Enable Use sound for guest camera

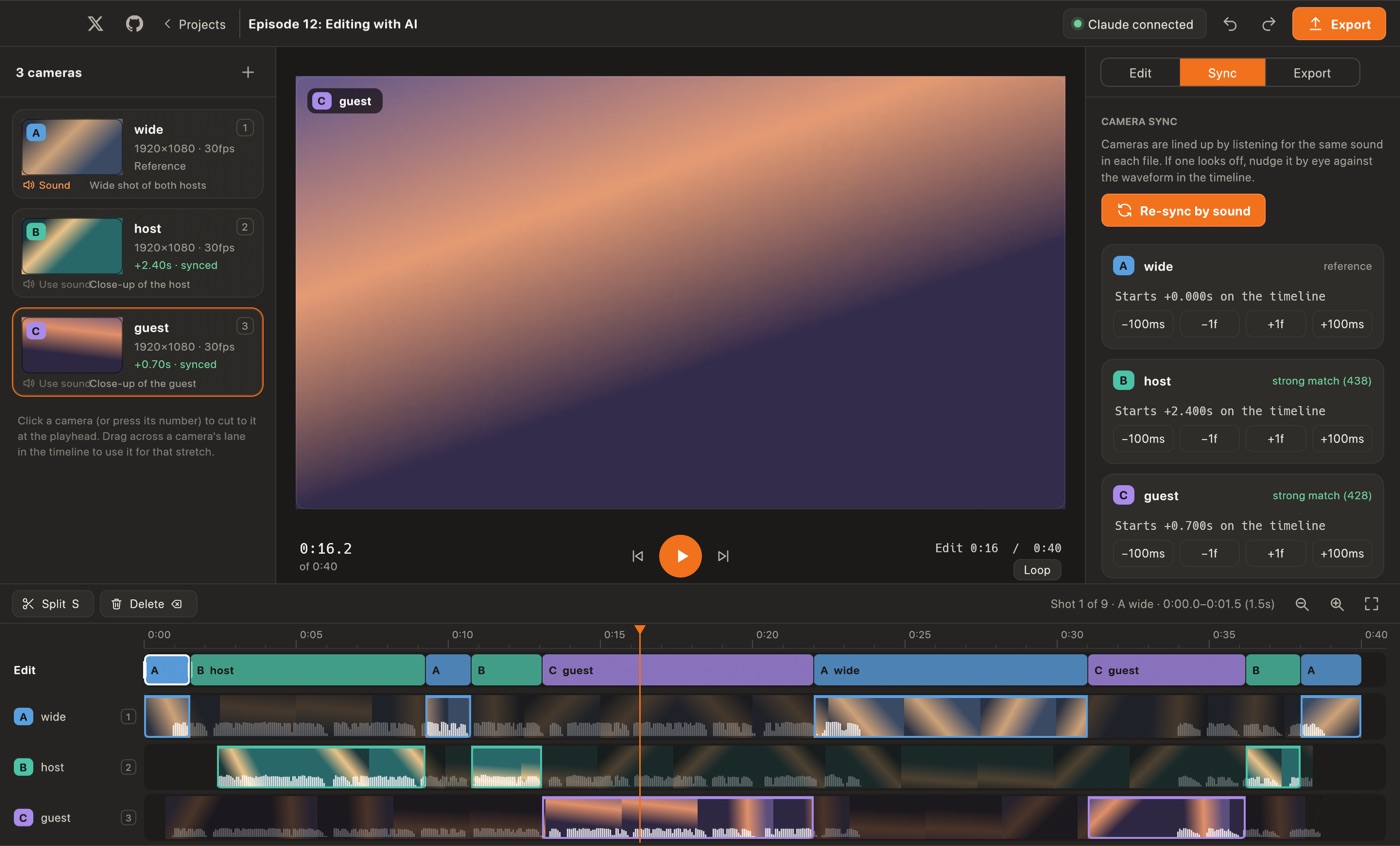56,383
